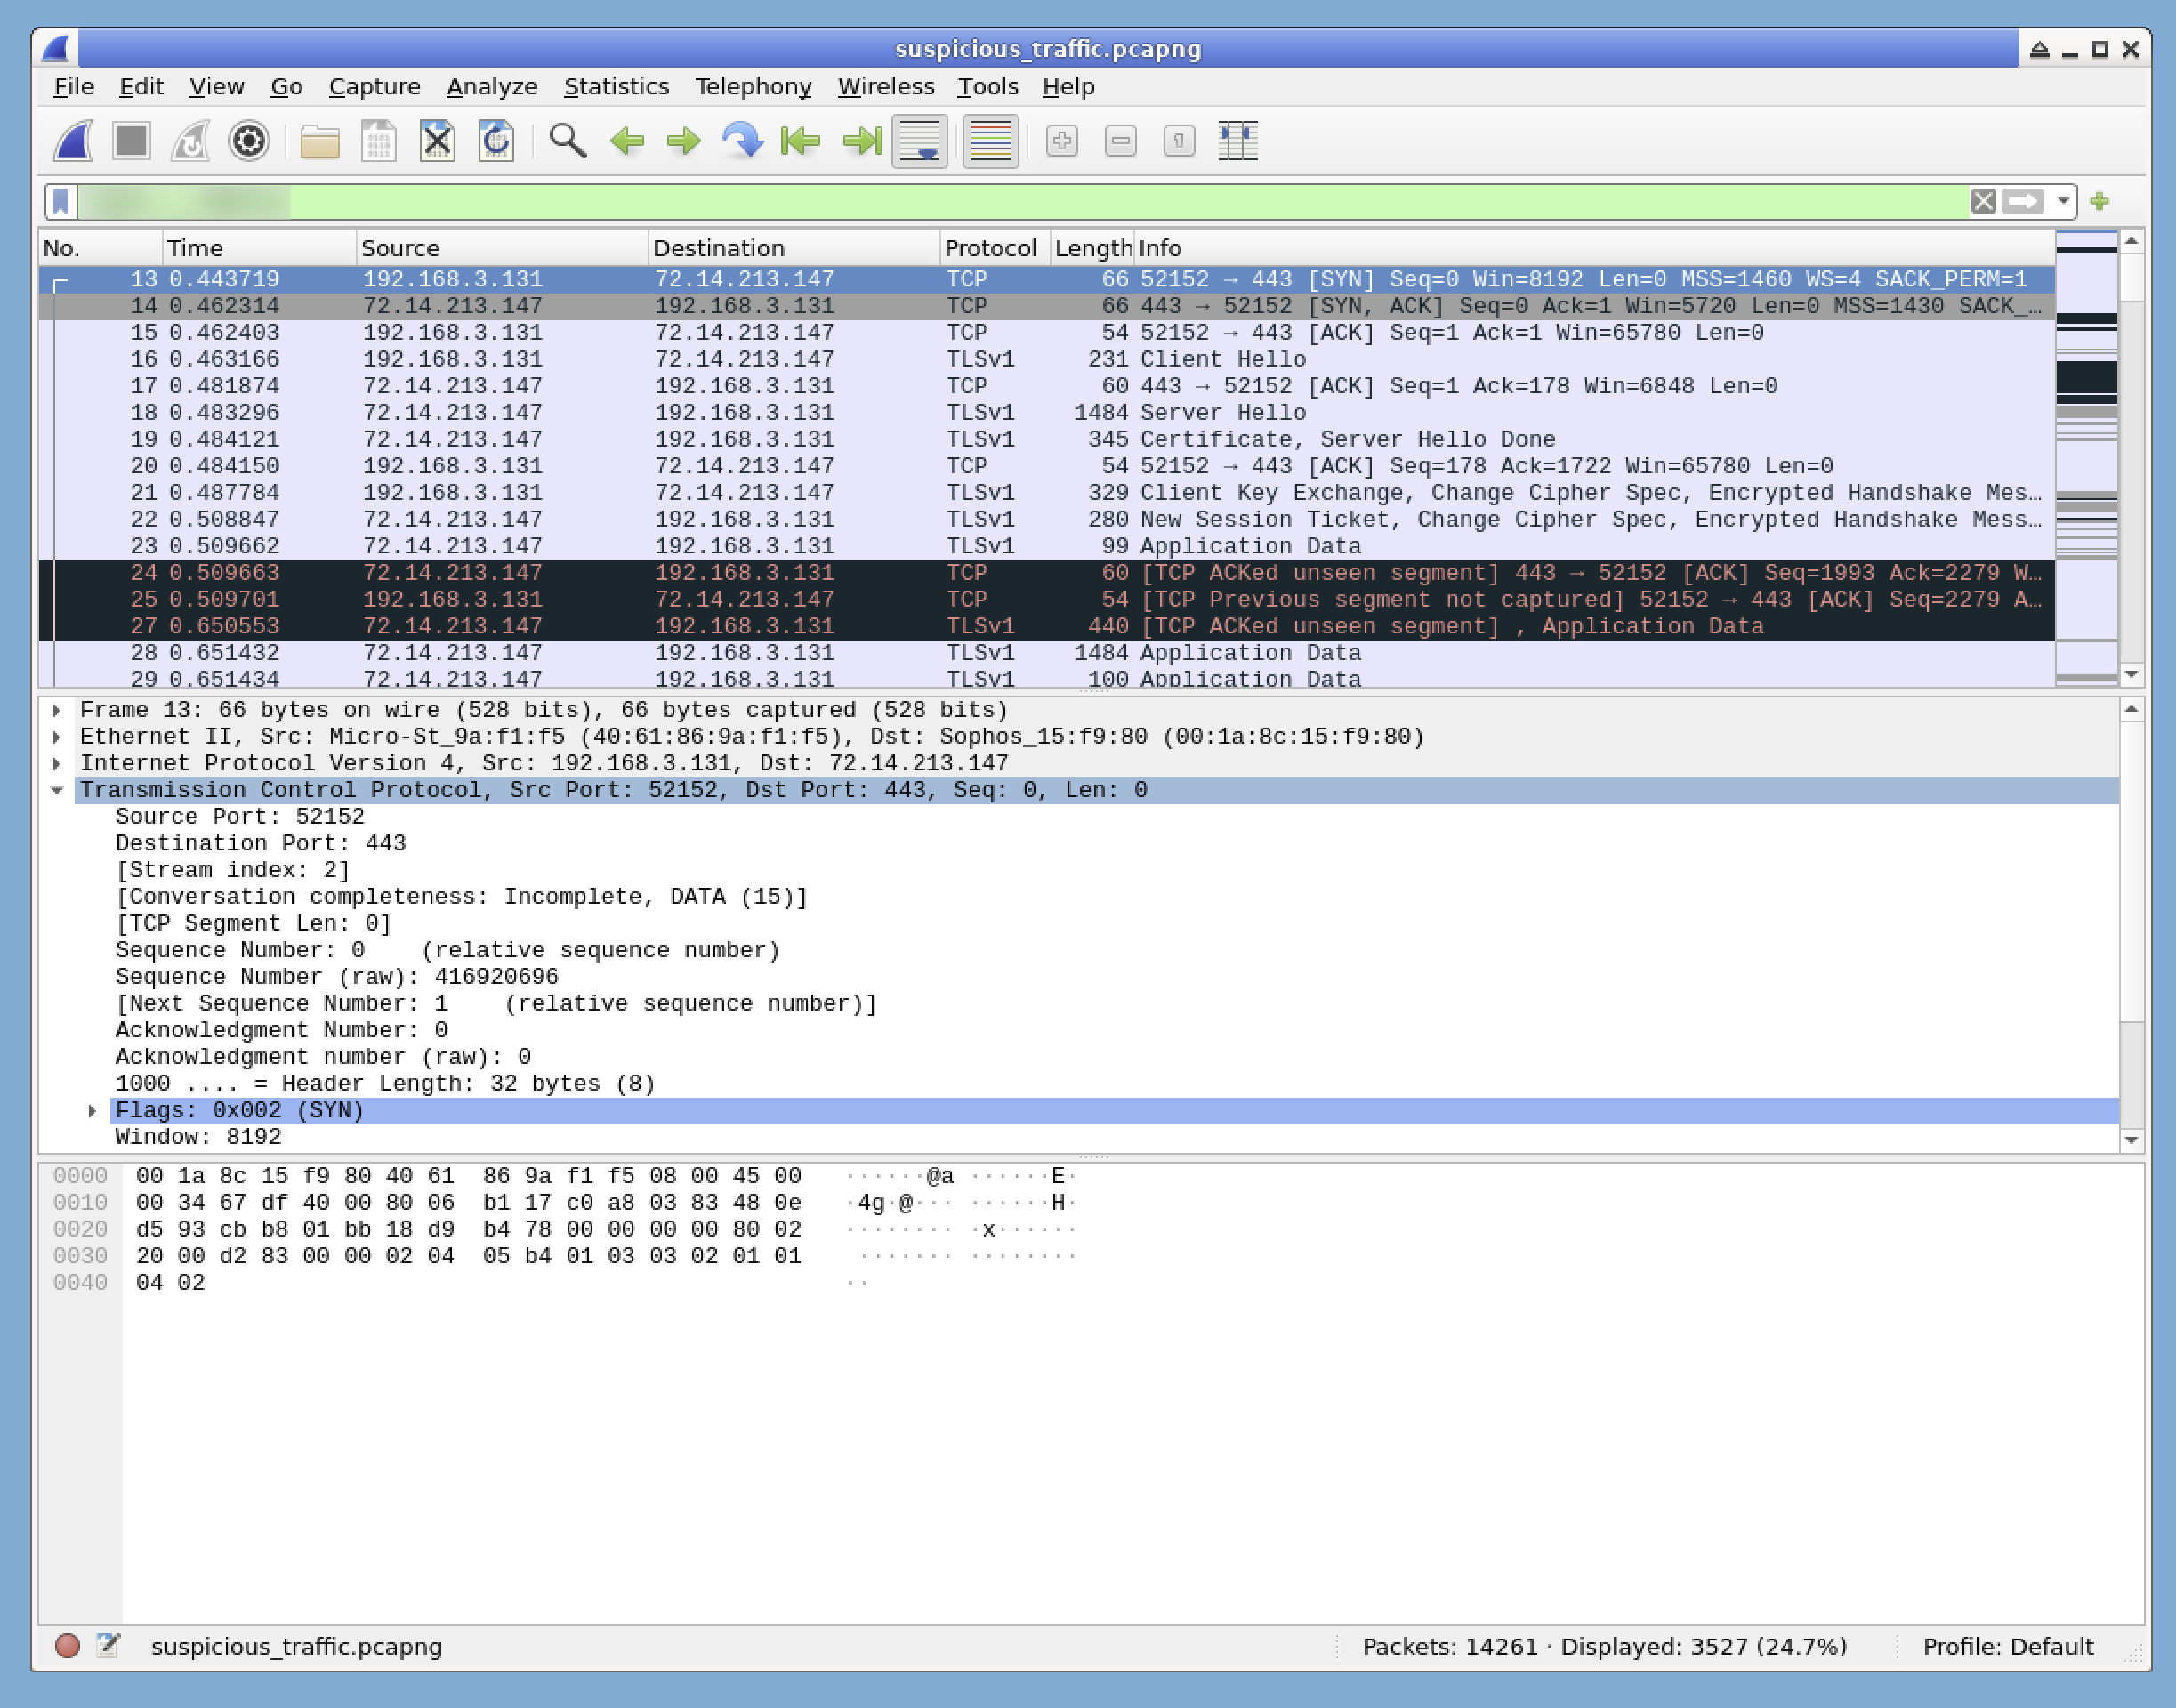Image resolution: width=2176 pixels, height=1708 pixels.
Task: Open the Wireless menu
Action: click(x=886, y=87)
